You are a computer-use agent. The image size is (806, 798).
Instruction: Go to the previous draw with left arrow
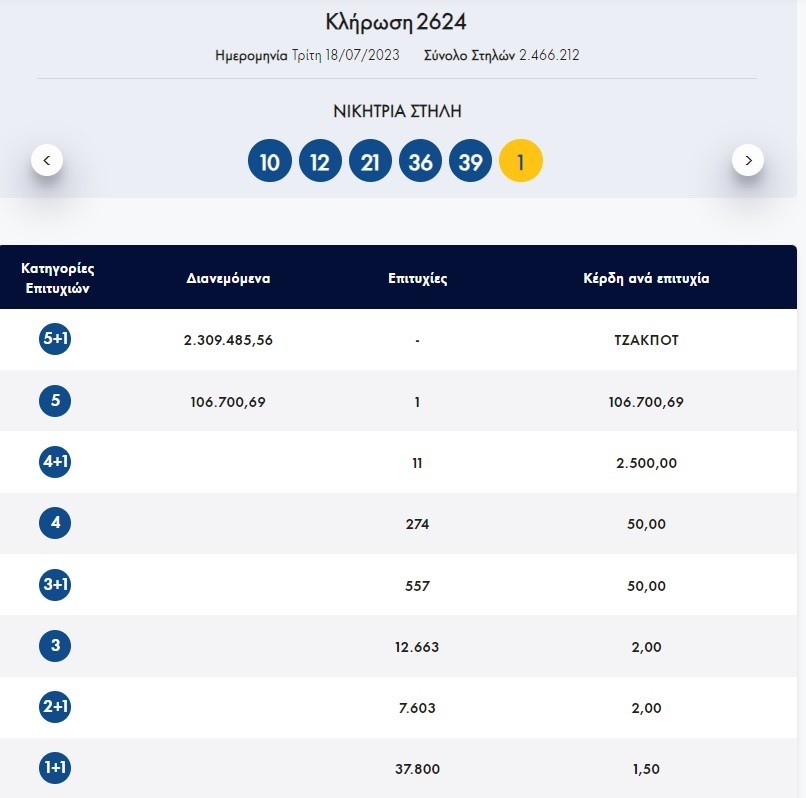(x=47, y=160)
